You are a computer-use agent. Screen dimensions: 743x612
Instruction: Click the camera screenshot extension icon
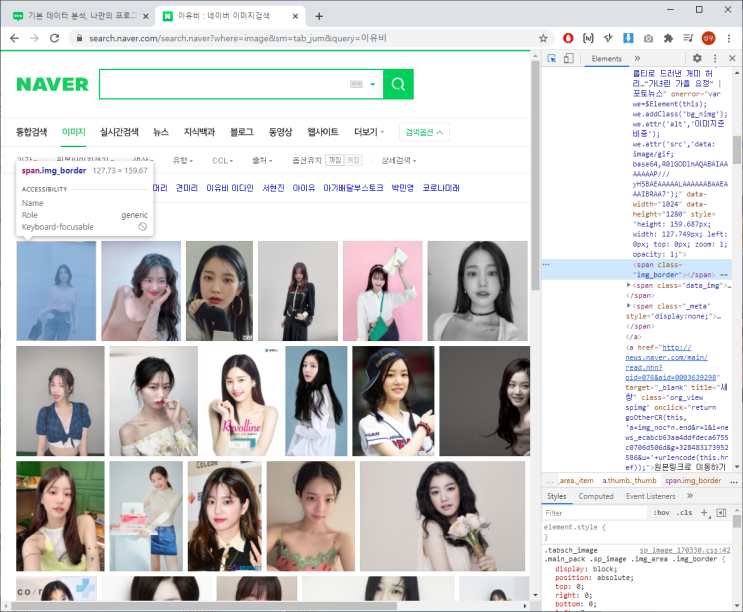pyautogui.click(x=648, y=38)
